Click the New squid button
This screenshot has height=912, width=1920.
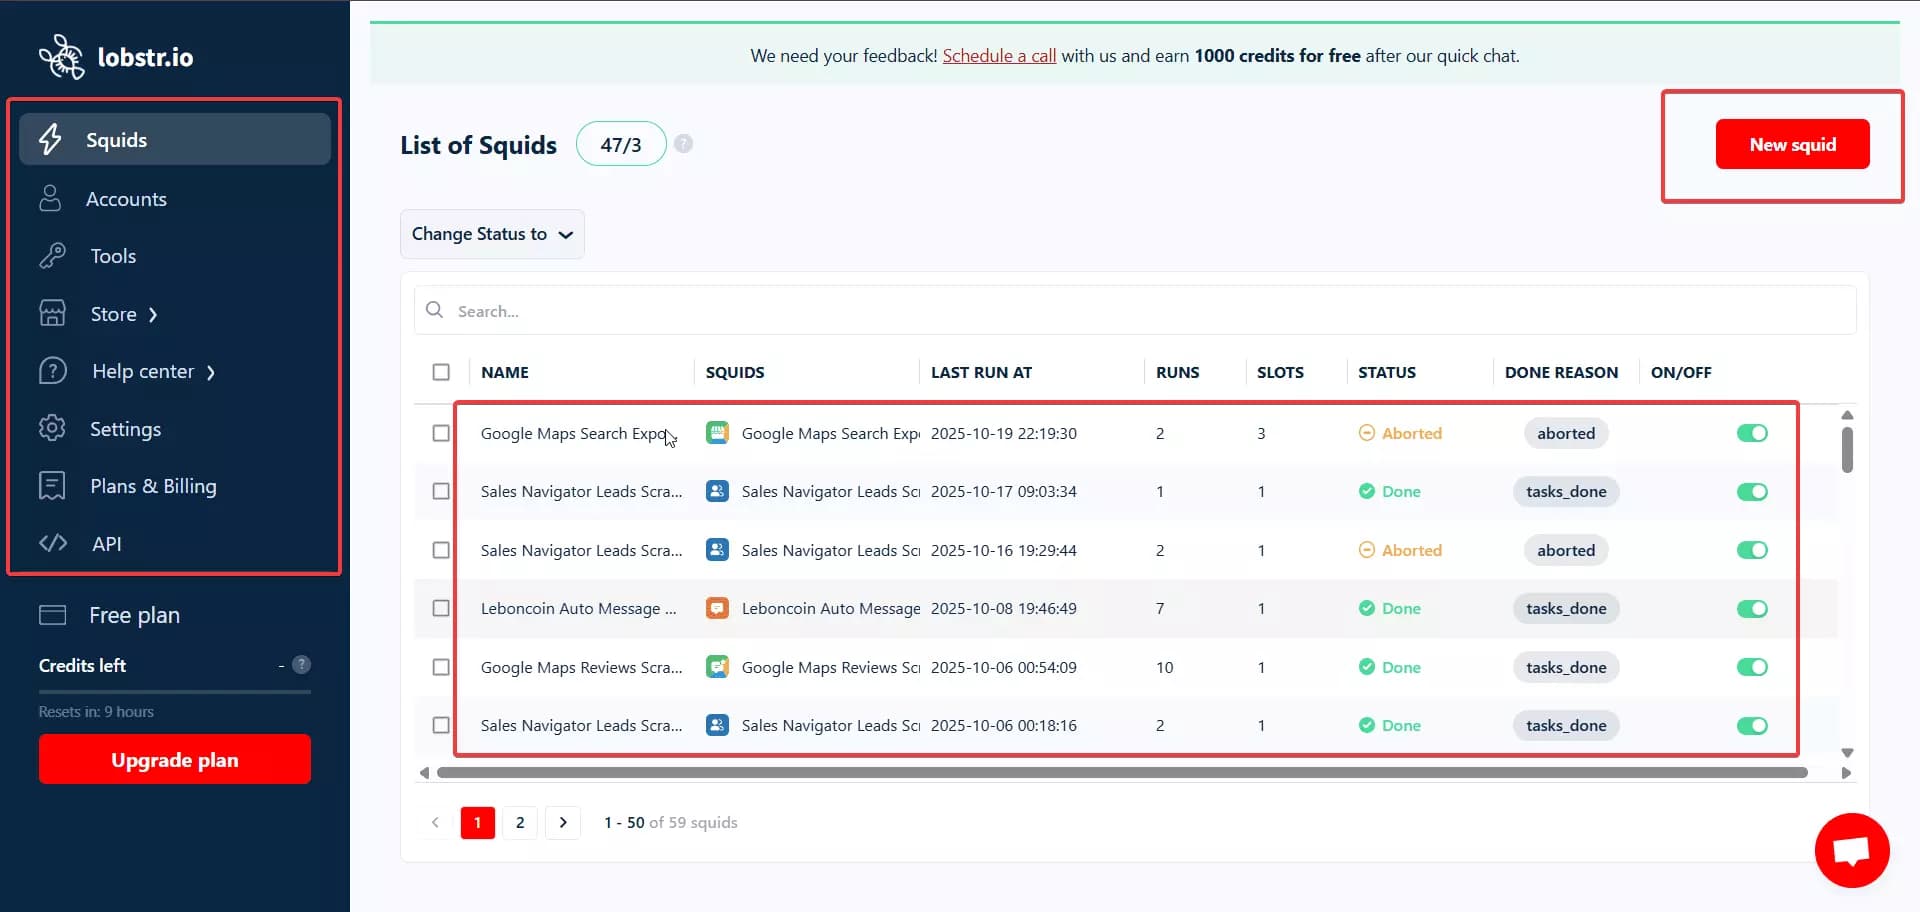coord(1792,144)
